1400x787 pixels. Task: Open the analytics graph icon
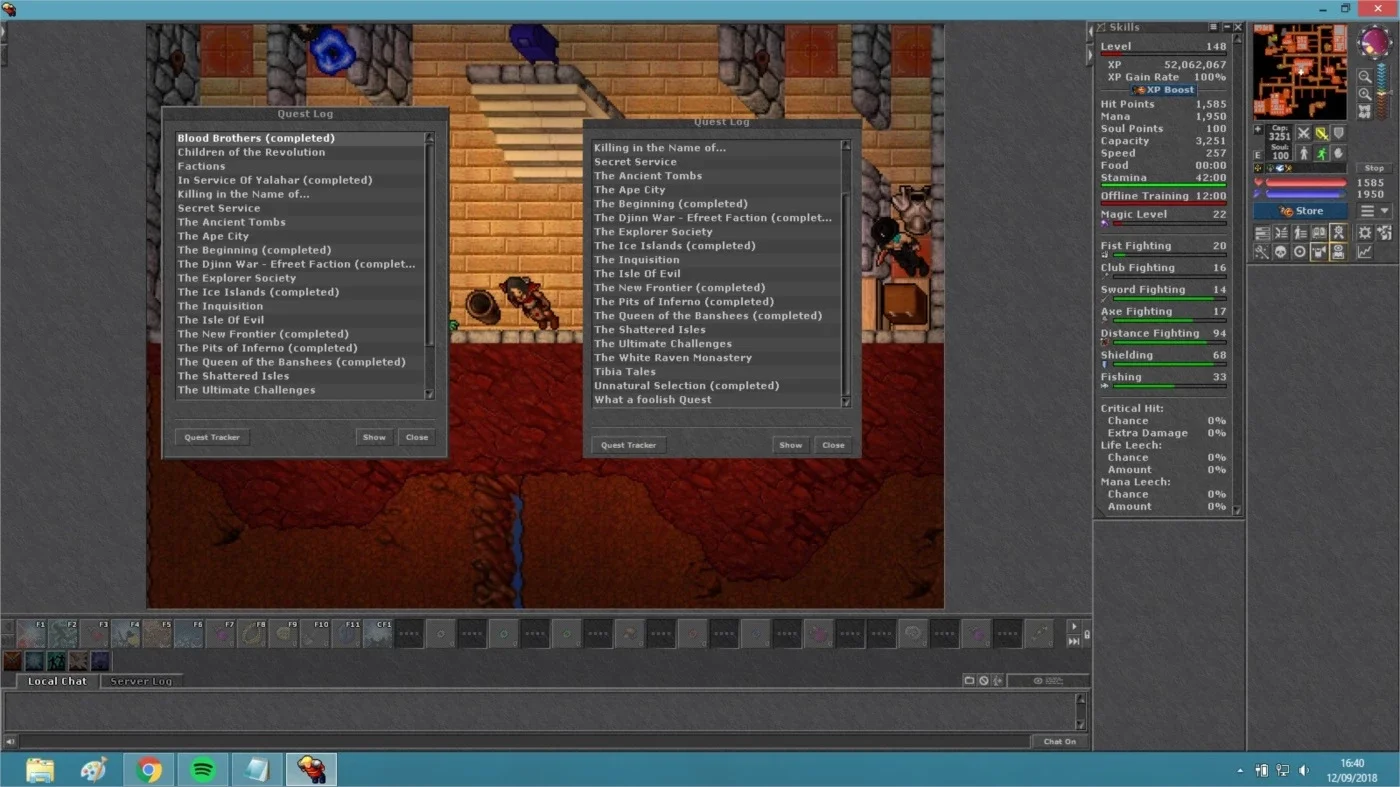(x=1364, y=252)
